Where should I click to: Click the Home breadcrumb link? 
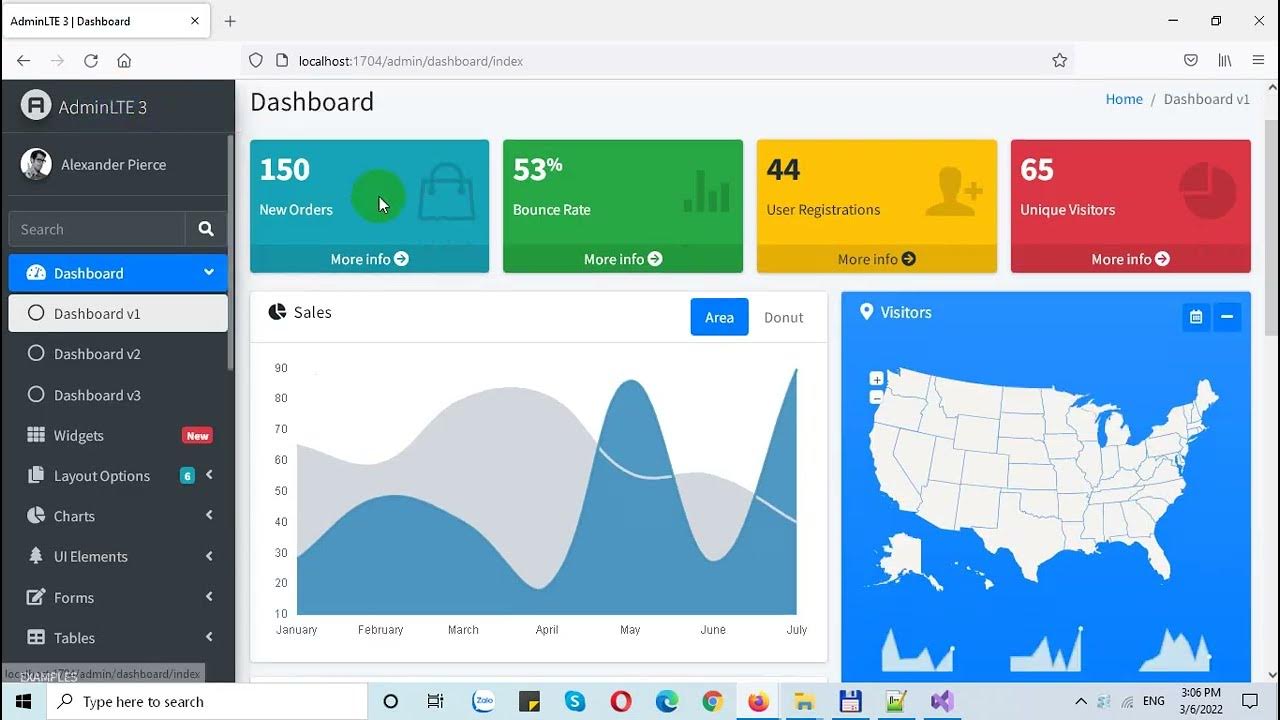(1124, 99)
